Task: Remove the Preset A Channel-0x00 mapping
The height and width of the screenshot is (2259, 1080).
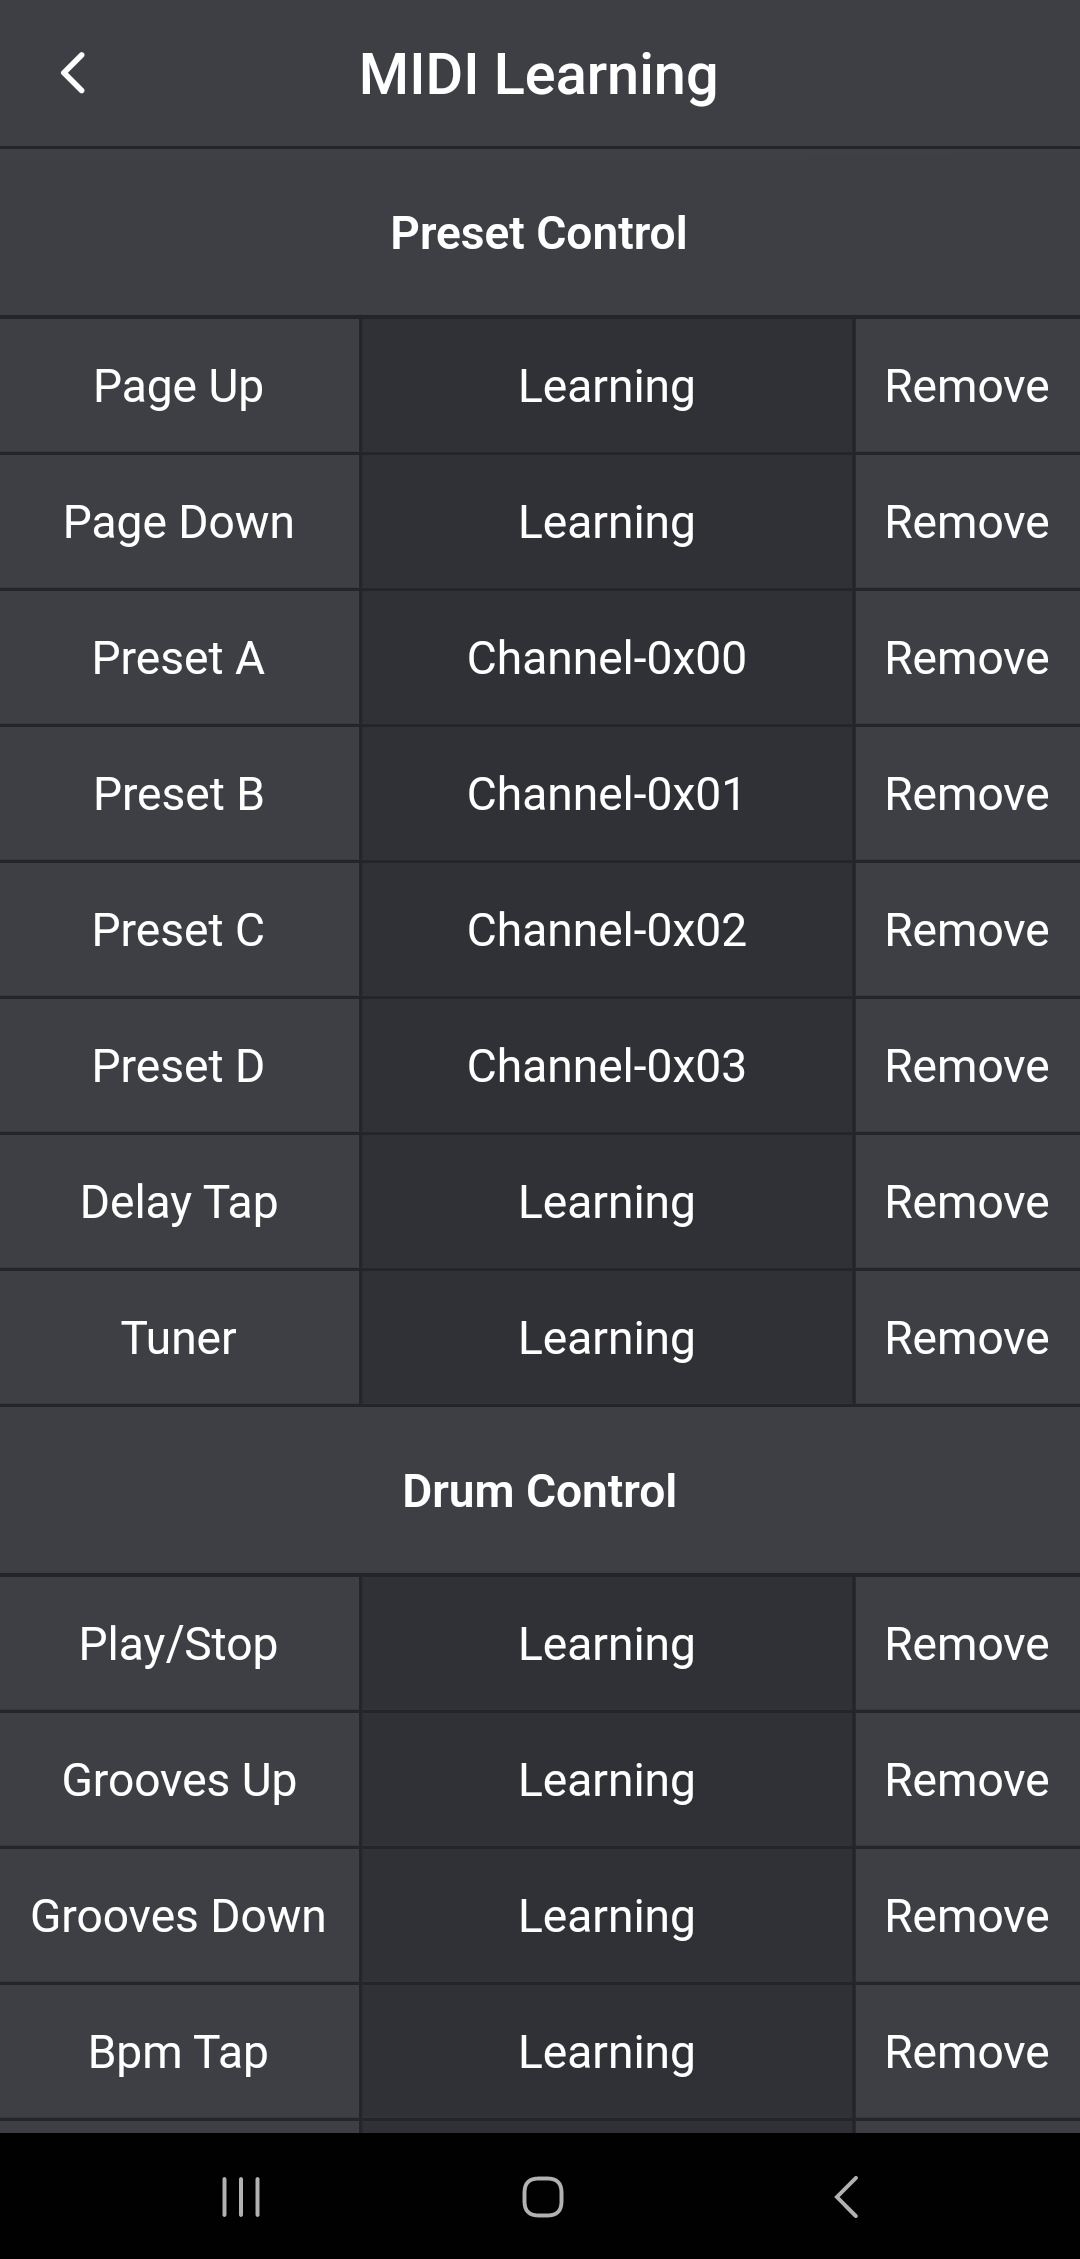Action: (x=965, y=657)
